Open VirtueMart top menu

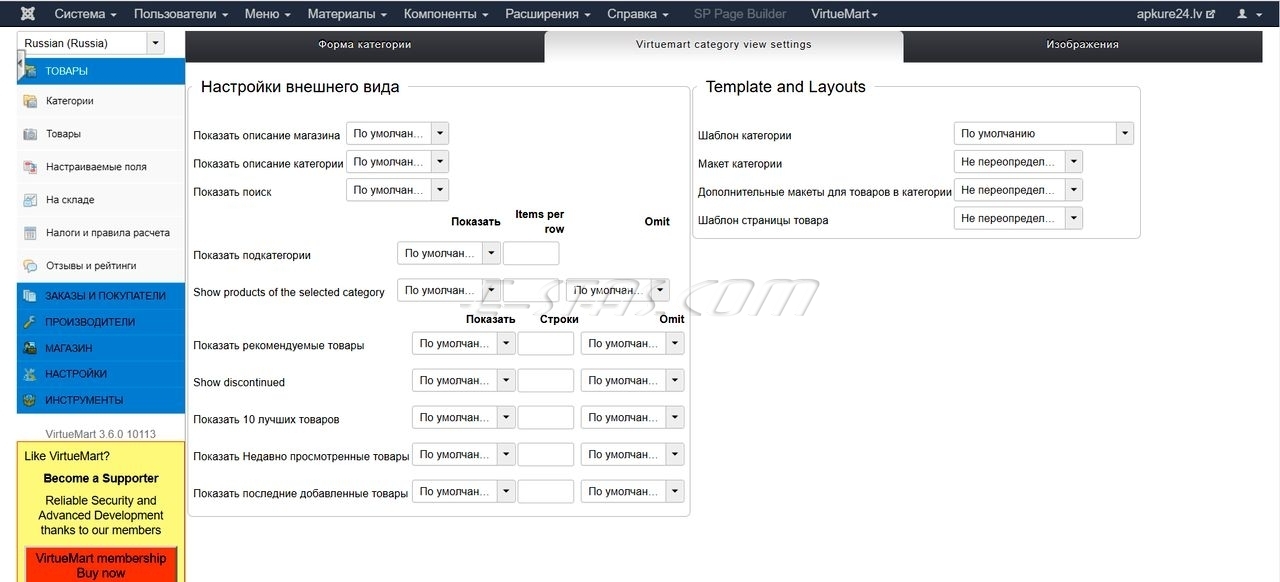(x=844, y=14)
